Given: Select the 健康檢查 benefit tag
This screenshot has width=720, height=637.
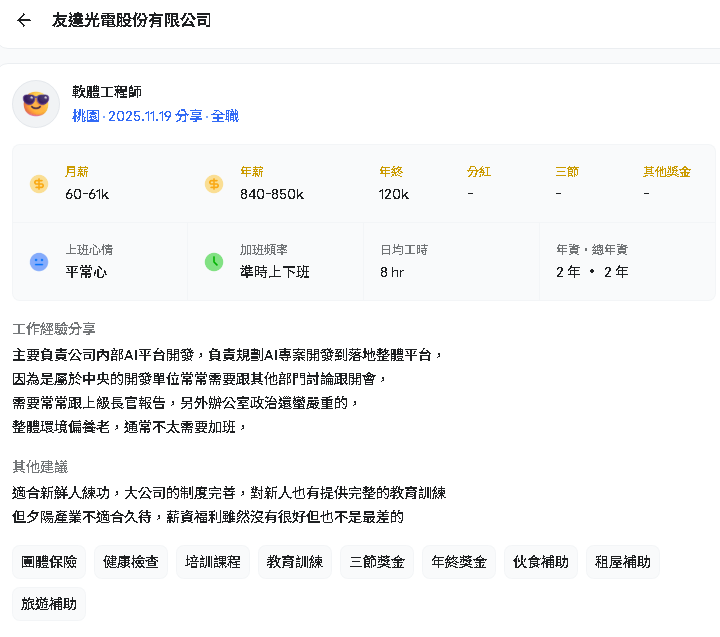Looking at the screenshot, I should (x=131, y=562).
